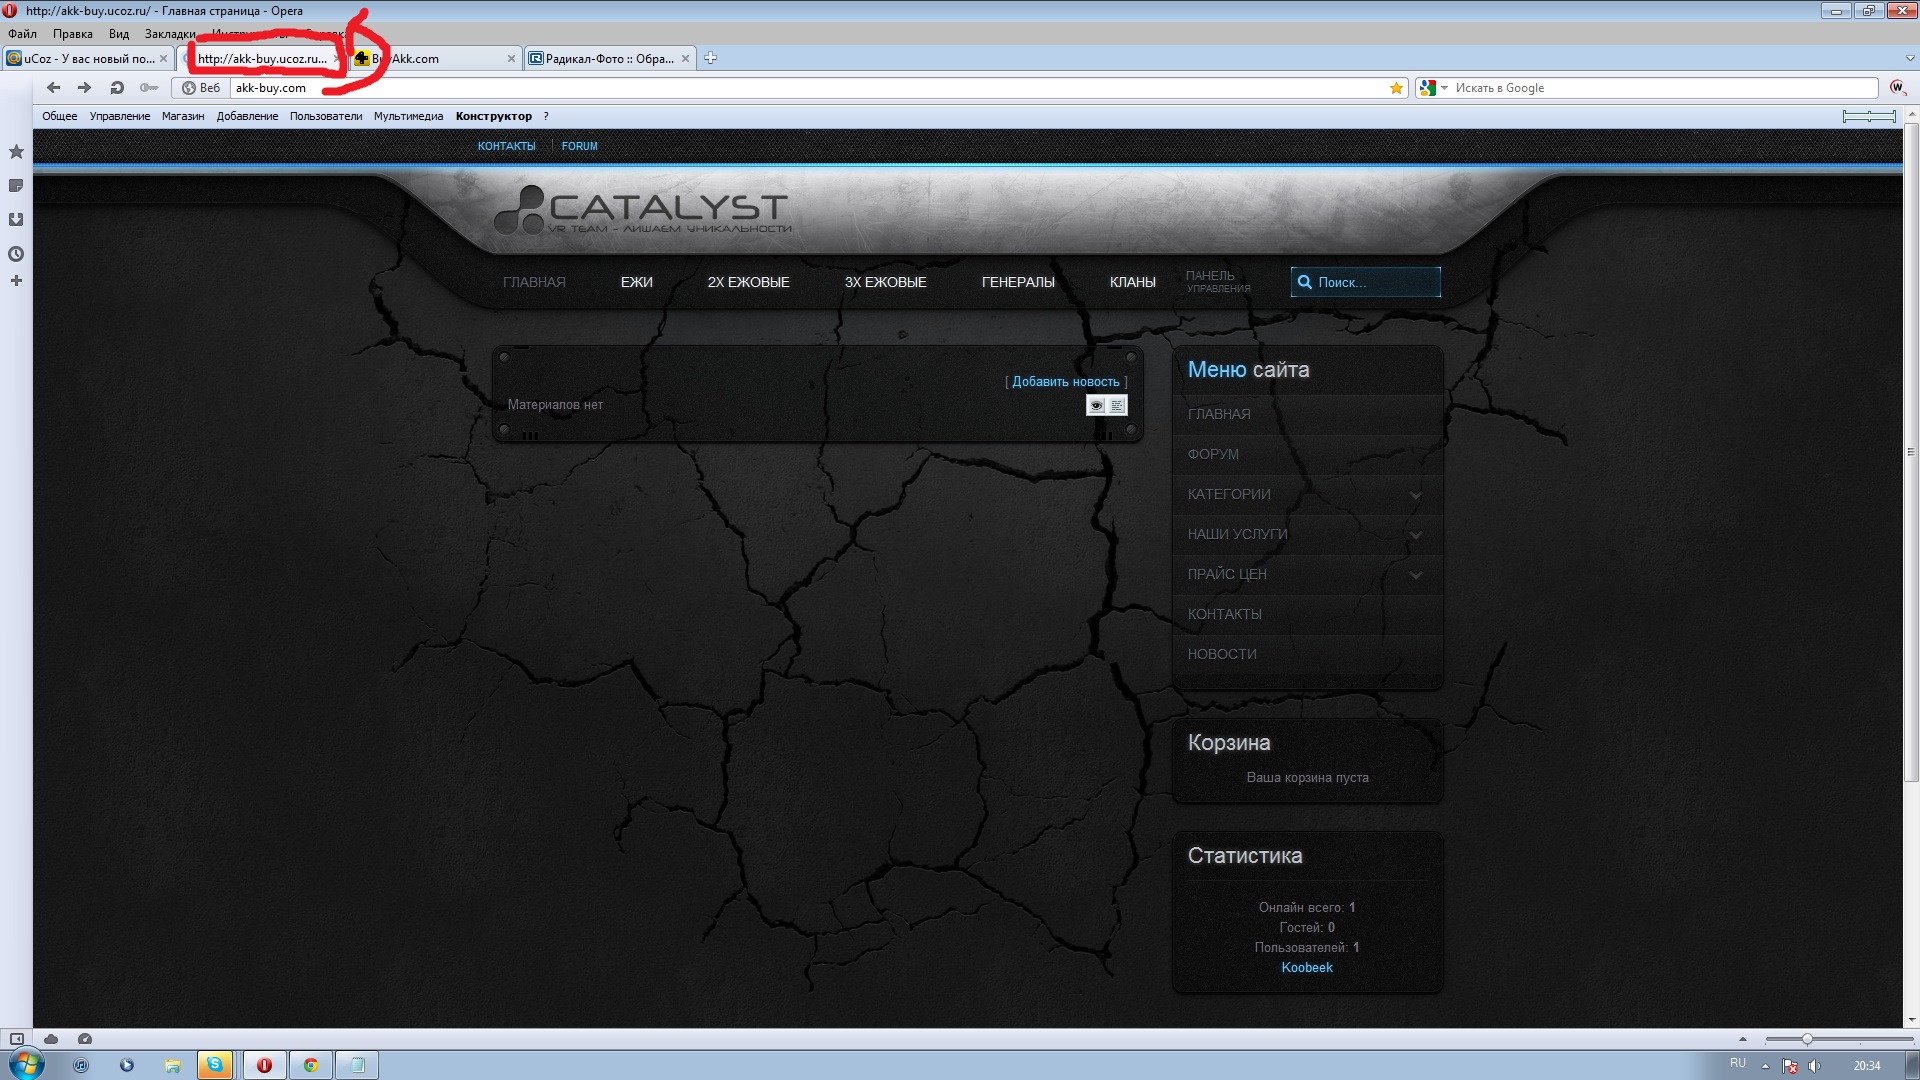Viewport: 1920px width, 1080px height.
Task: Expand the НАШИ УСЛУГИ menu chevron
Action: point(1415,535)
